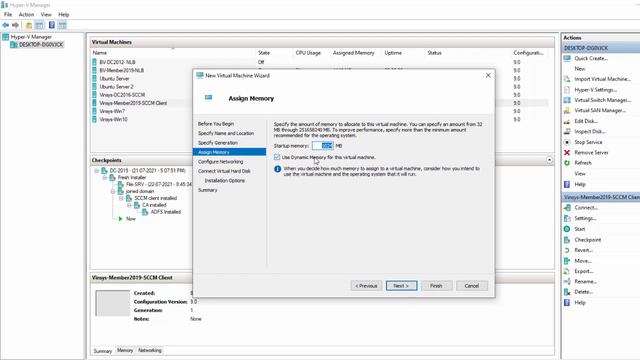Select the Now checkpoint entry
This screenshot has width=640, height=360.
131,219
